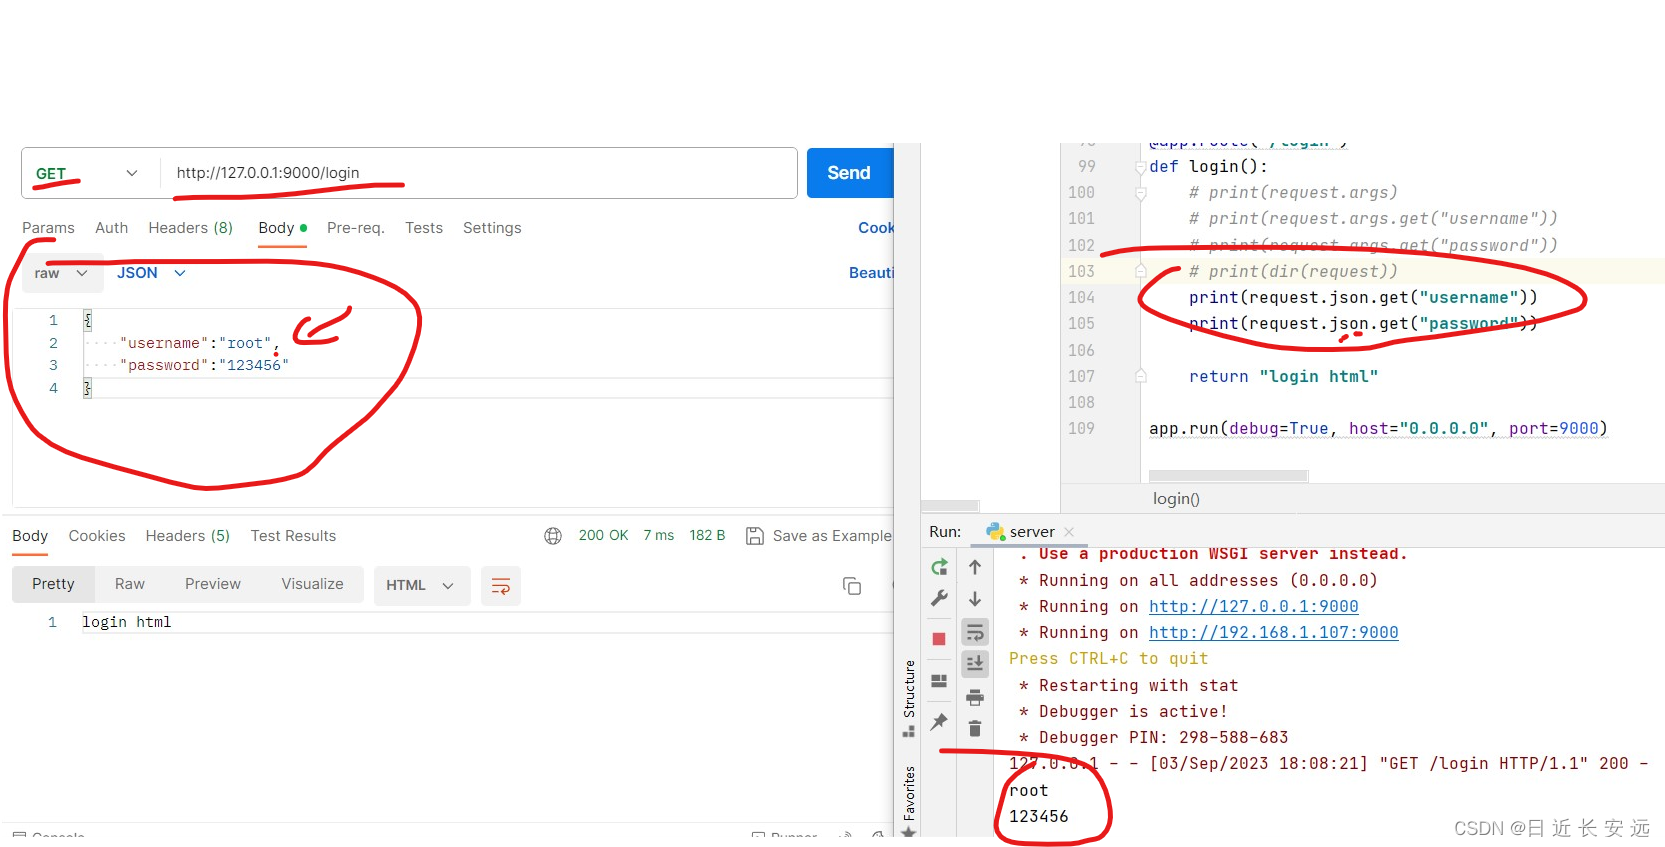The height and width of the screenshot is (847, 1665).
Task: Pin the Run tab with the pin icon
Action: click(x=939, y=721)
